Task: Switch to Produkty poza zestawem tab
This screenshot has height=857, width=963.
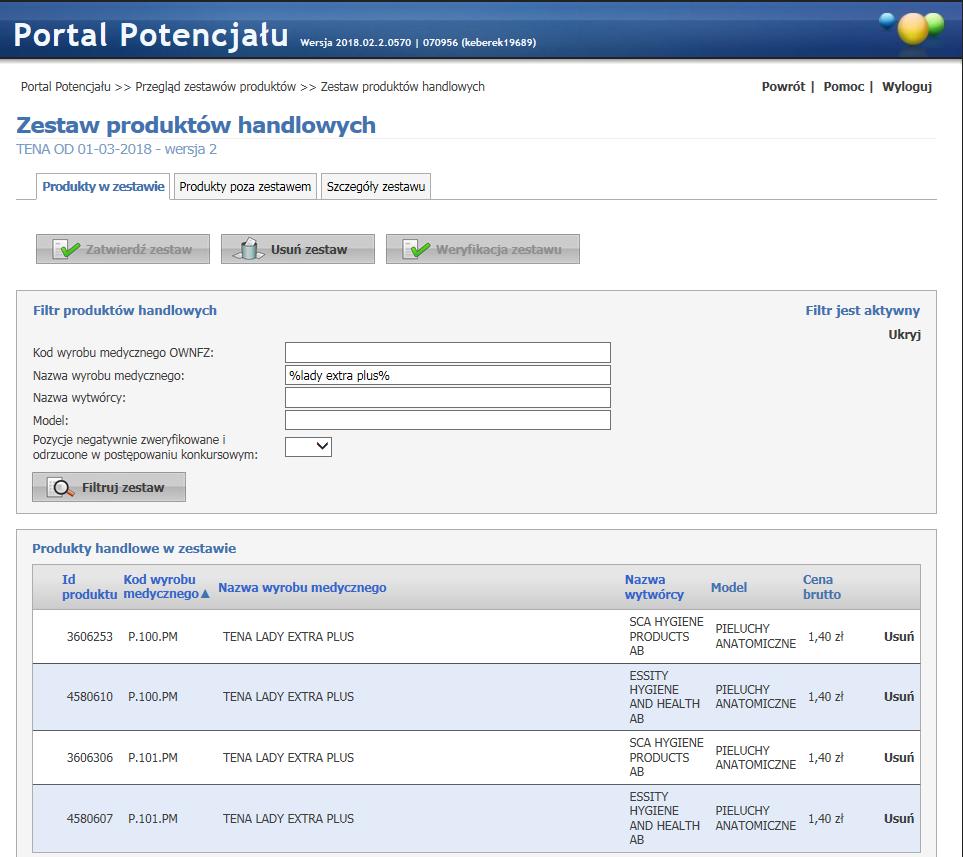Action: [245, 187]
